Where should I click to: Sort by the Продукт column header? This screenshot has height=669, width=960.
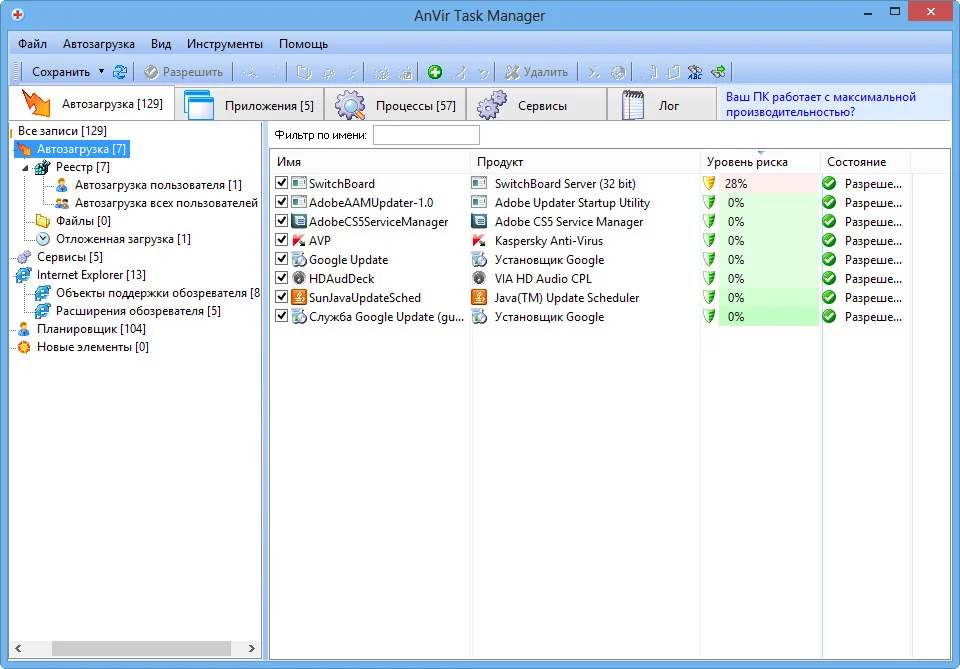(585, 162)
